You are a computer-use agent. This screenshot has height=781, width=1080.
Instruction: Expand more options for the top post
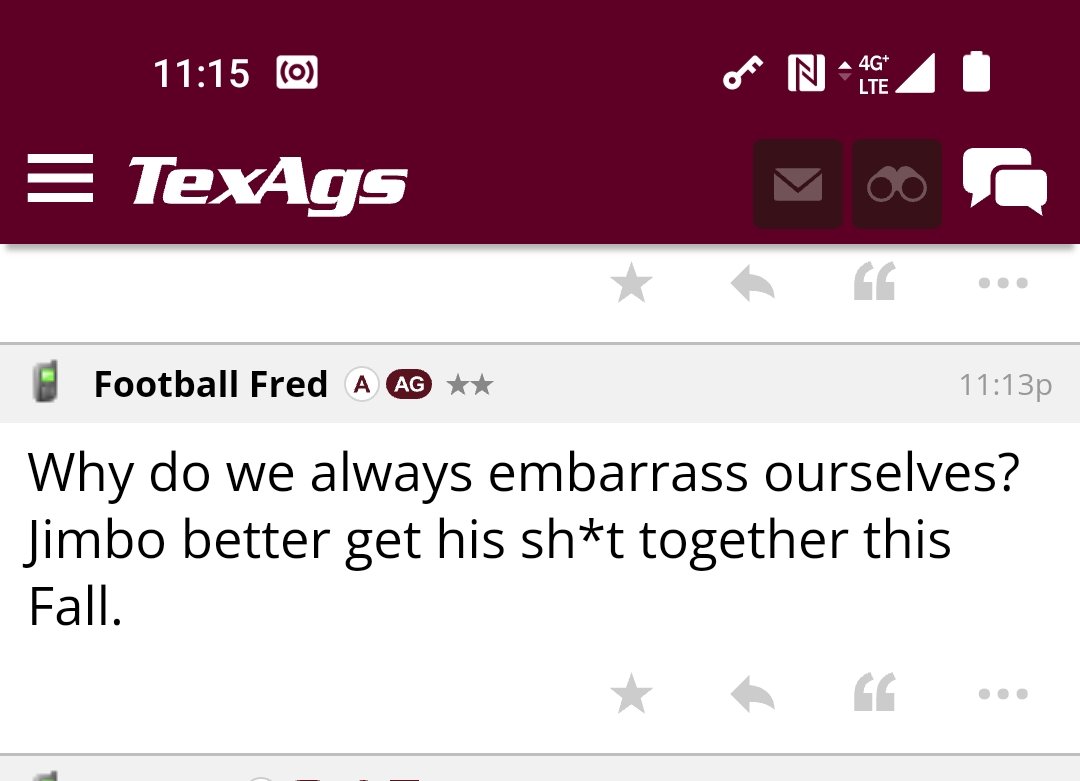click(1003, 282)
